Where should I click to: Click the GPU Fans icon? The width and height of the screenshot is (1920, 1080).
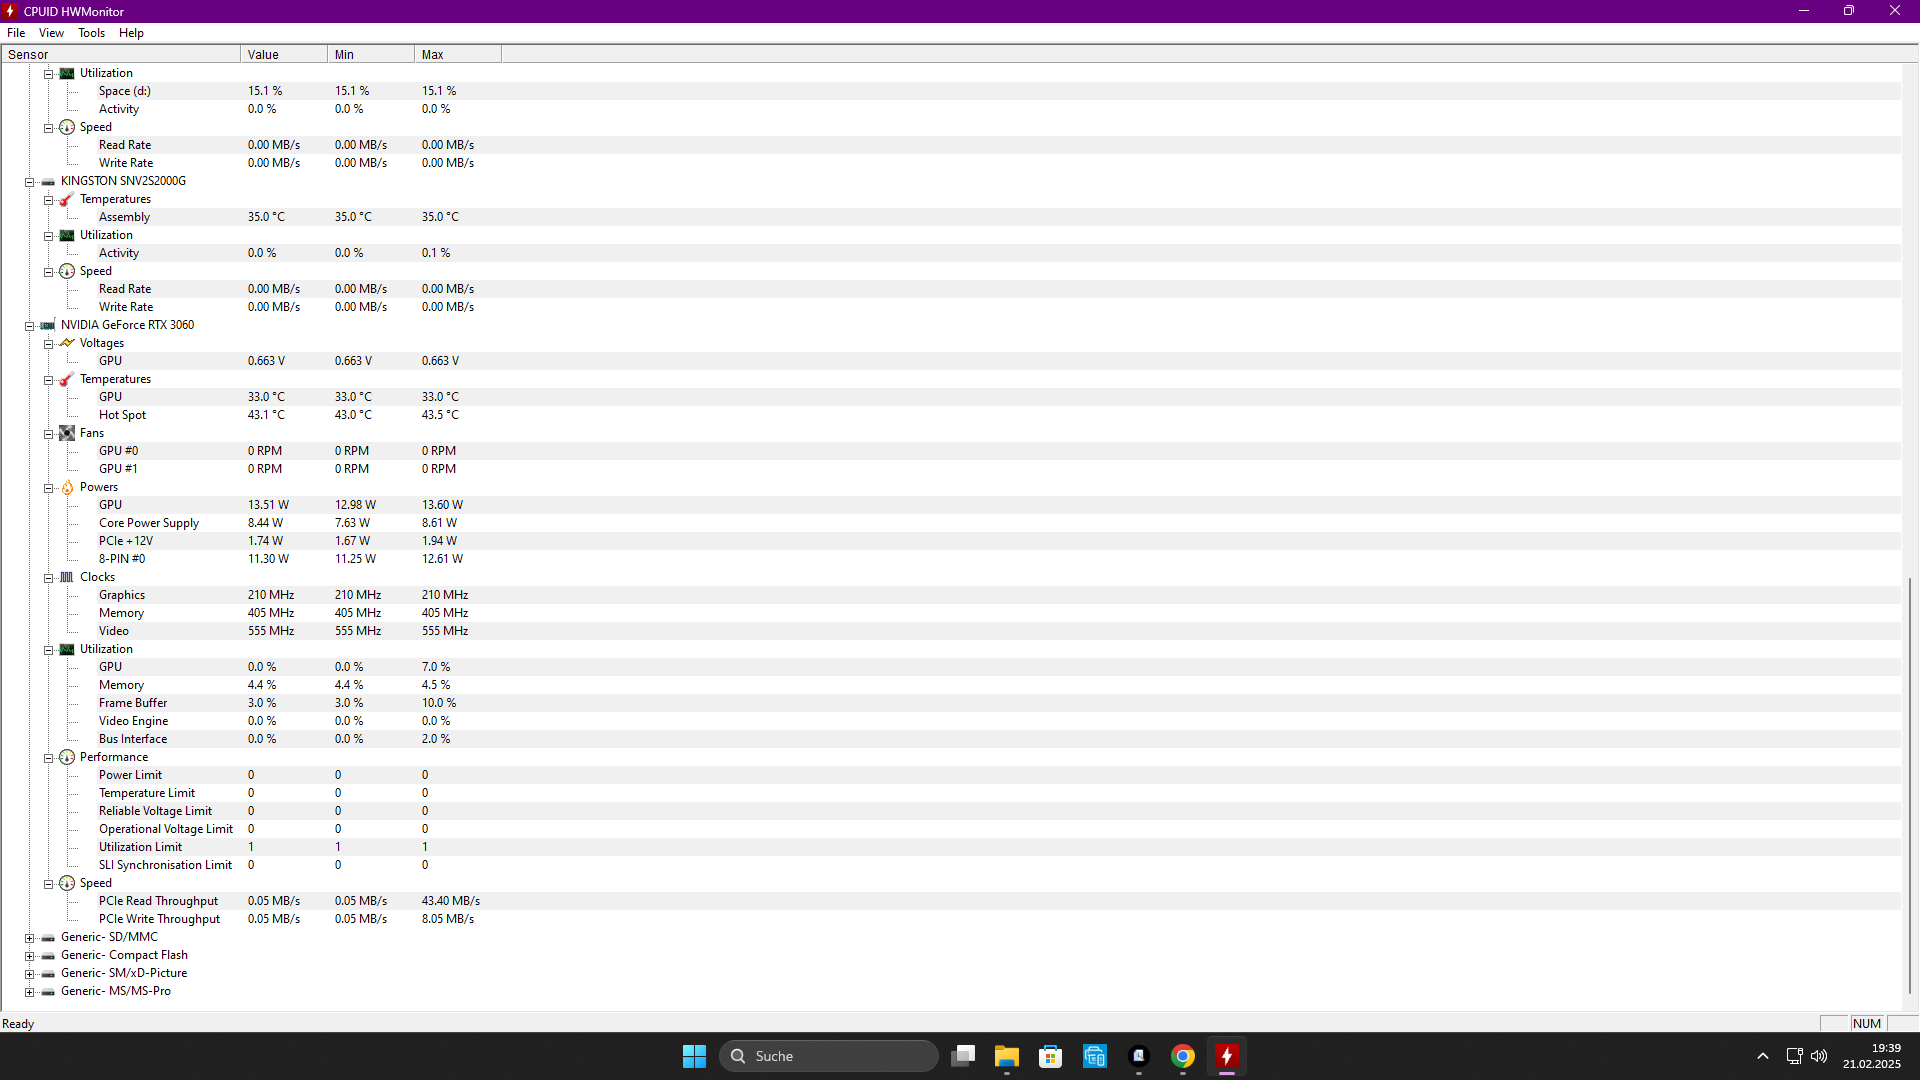point(67,433)
